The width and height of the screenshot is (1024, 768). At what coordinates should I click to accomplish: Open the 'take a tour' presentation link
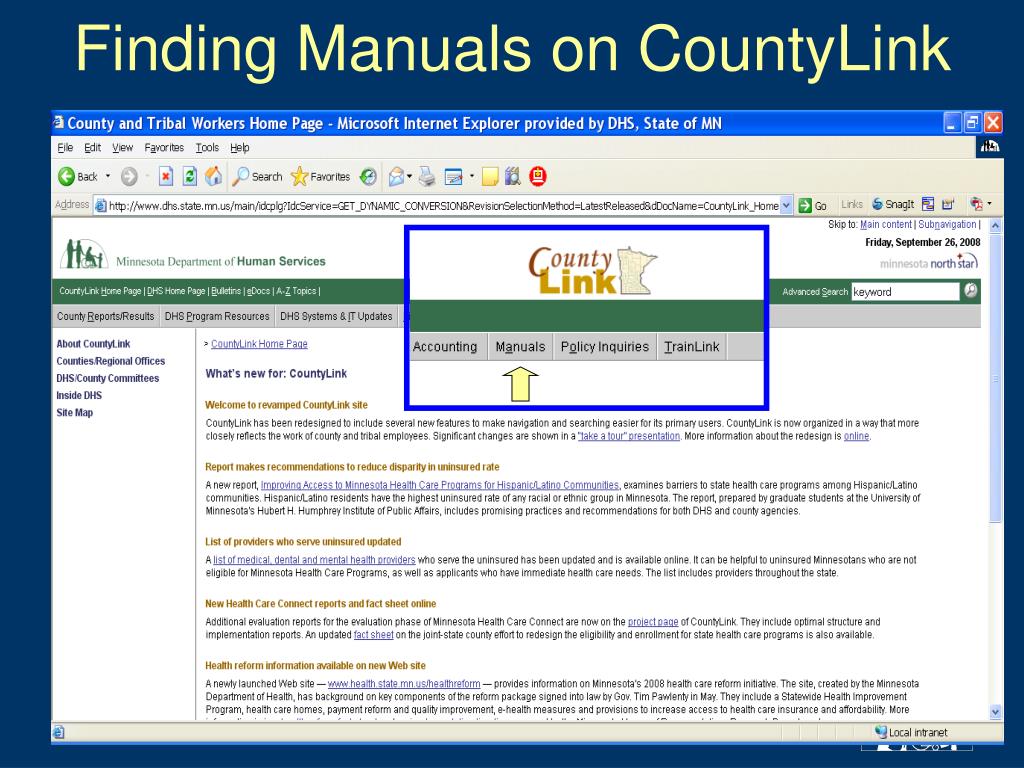pos(628,436)
